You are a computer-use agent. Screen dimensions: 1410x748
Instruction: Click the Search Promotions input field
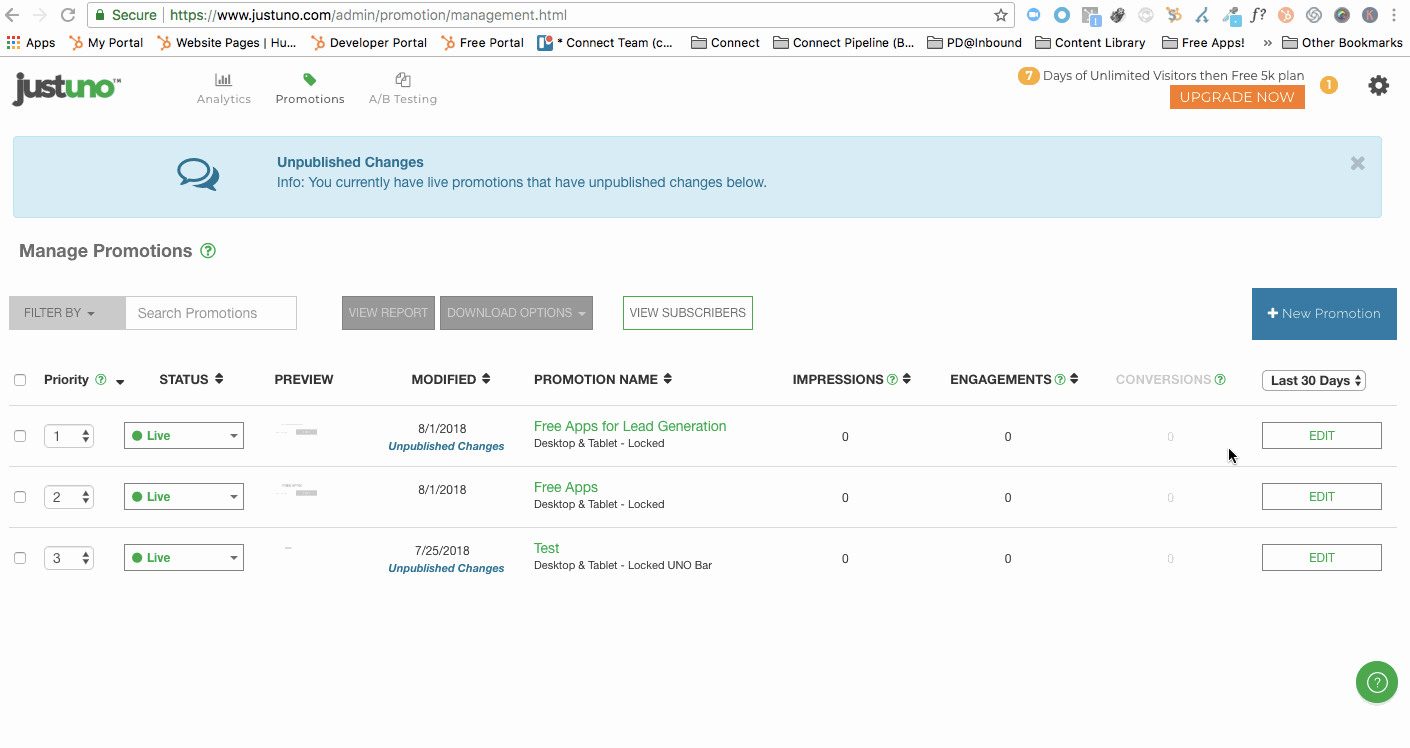pos(211,313)
